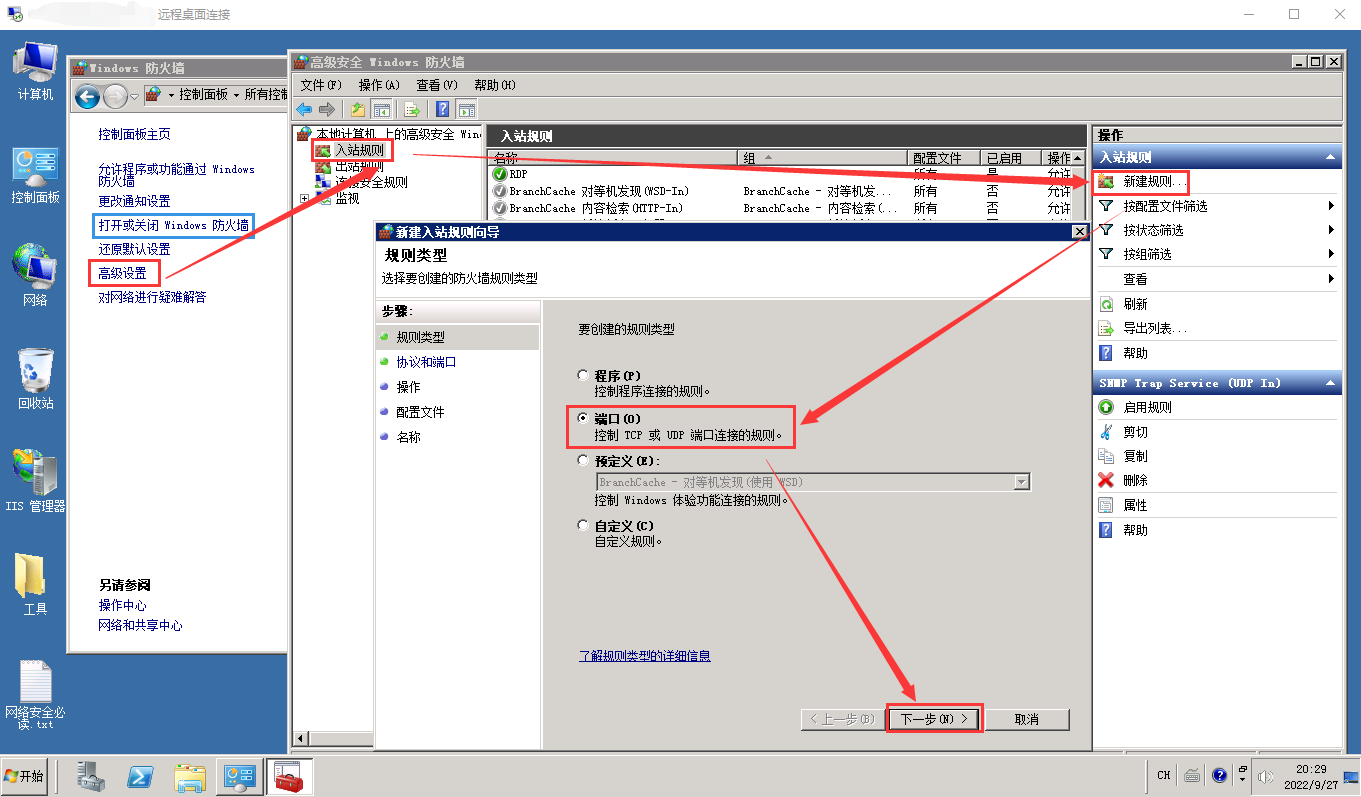Click the 导出列表 toolbar icon
The width and height of the screenshot is (1361, 797).
(411, 109)
